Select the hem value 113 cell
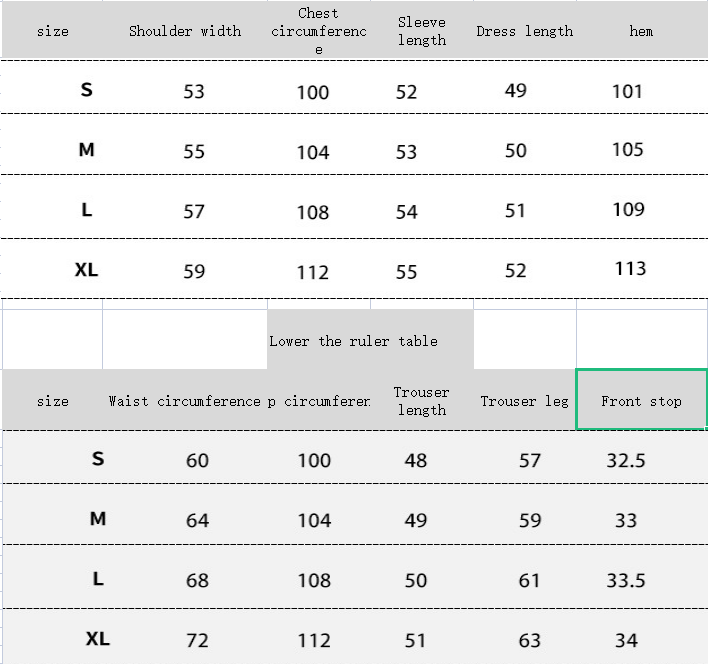Viewport: 708px width, 664px height. pos(630,269)
